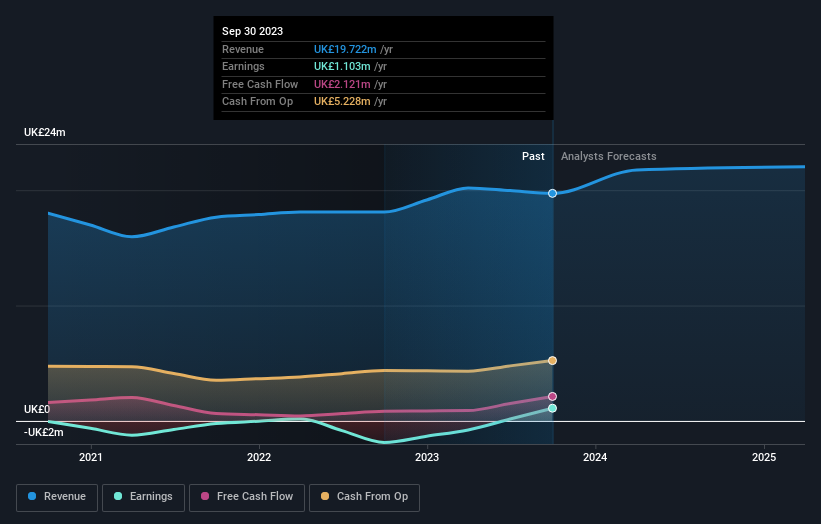821x524 pixels.
Task: Click the teal Earnings data point marker
Action: [552, 408]
